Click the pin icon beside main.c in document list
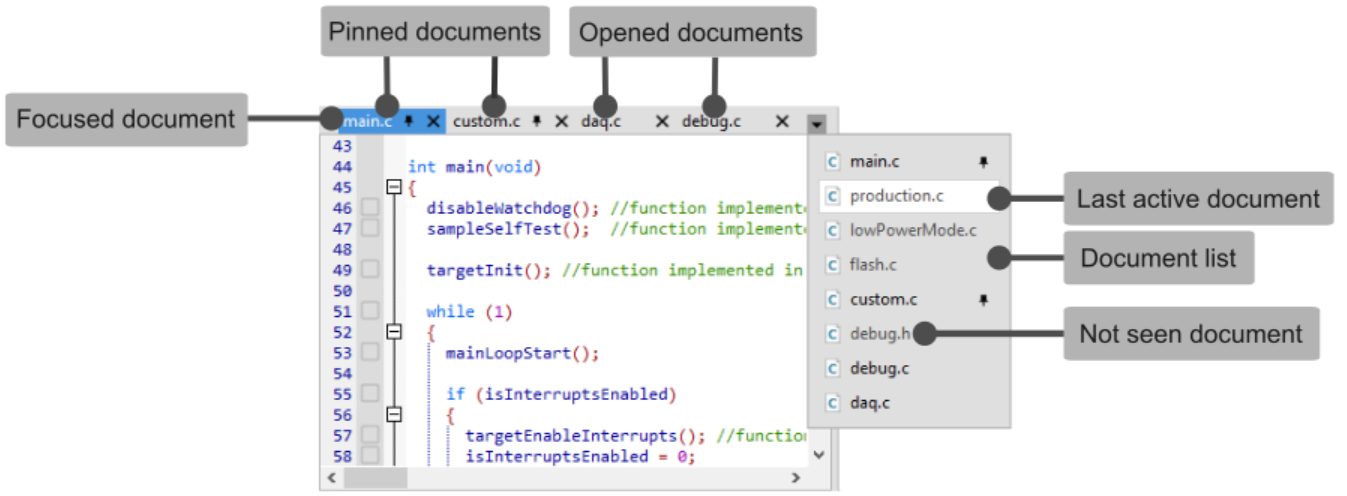The height and width of the screenshot is (496, 1347). (x=983, y=161)
